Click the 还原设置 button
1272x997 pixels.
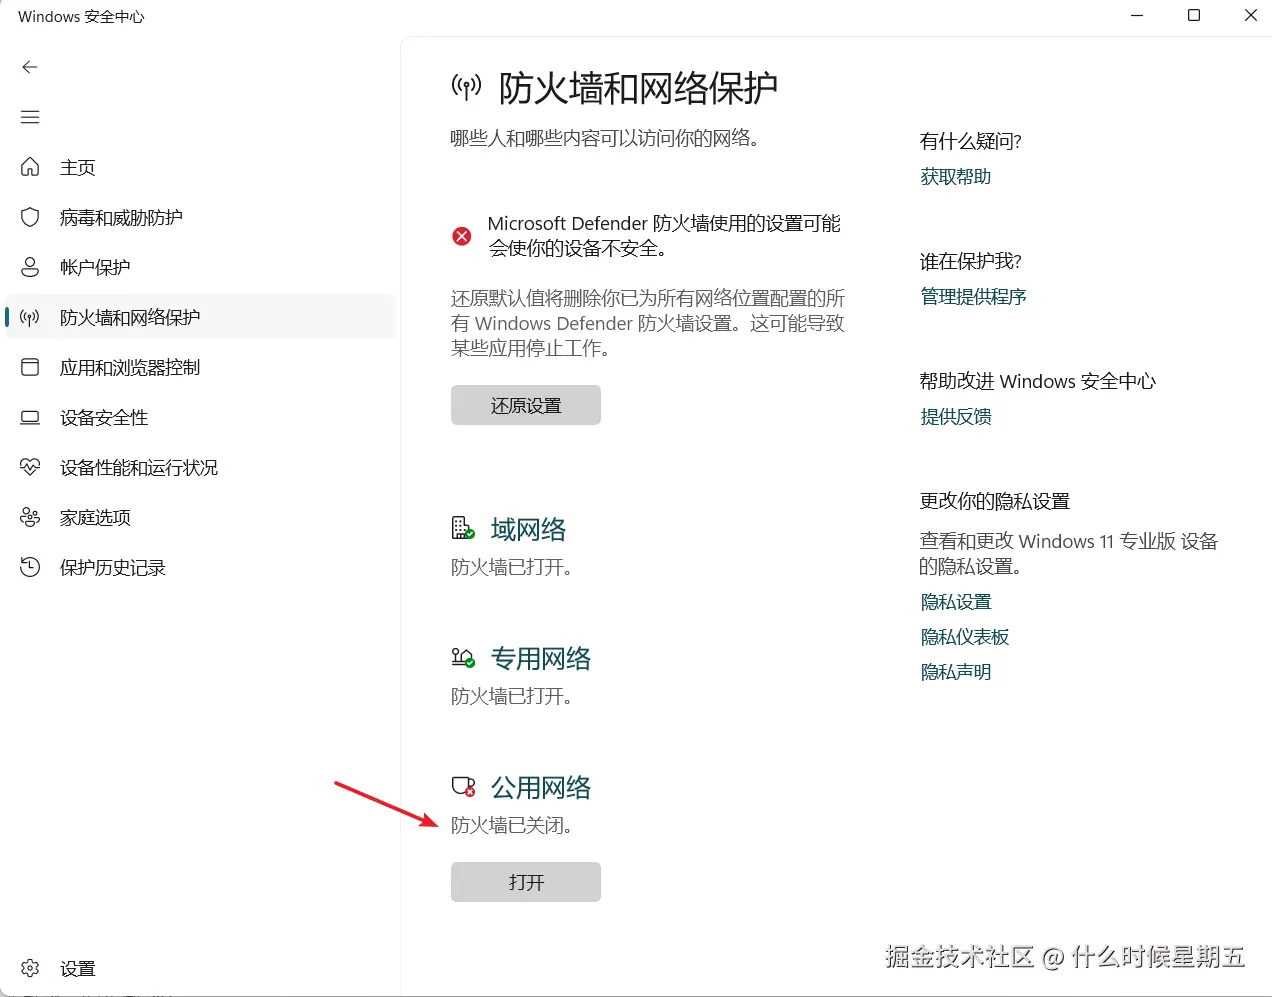tap(526, 405)
